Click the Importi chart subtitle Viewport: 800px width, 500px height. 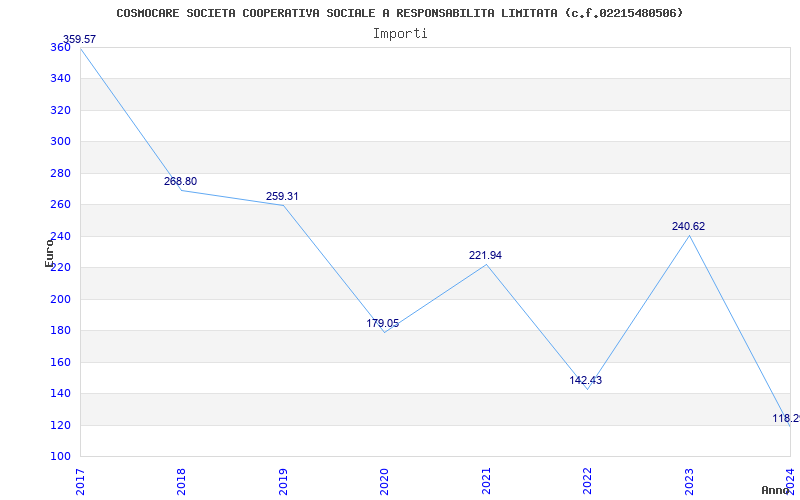pos(400,34)
